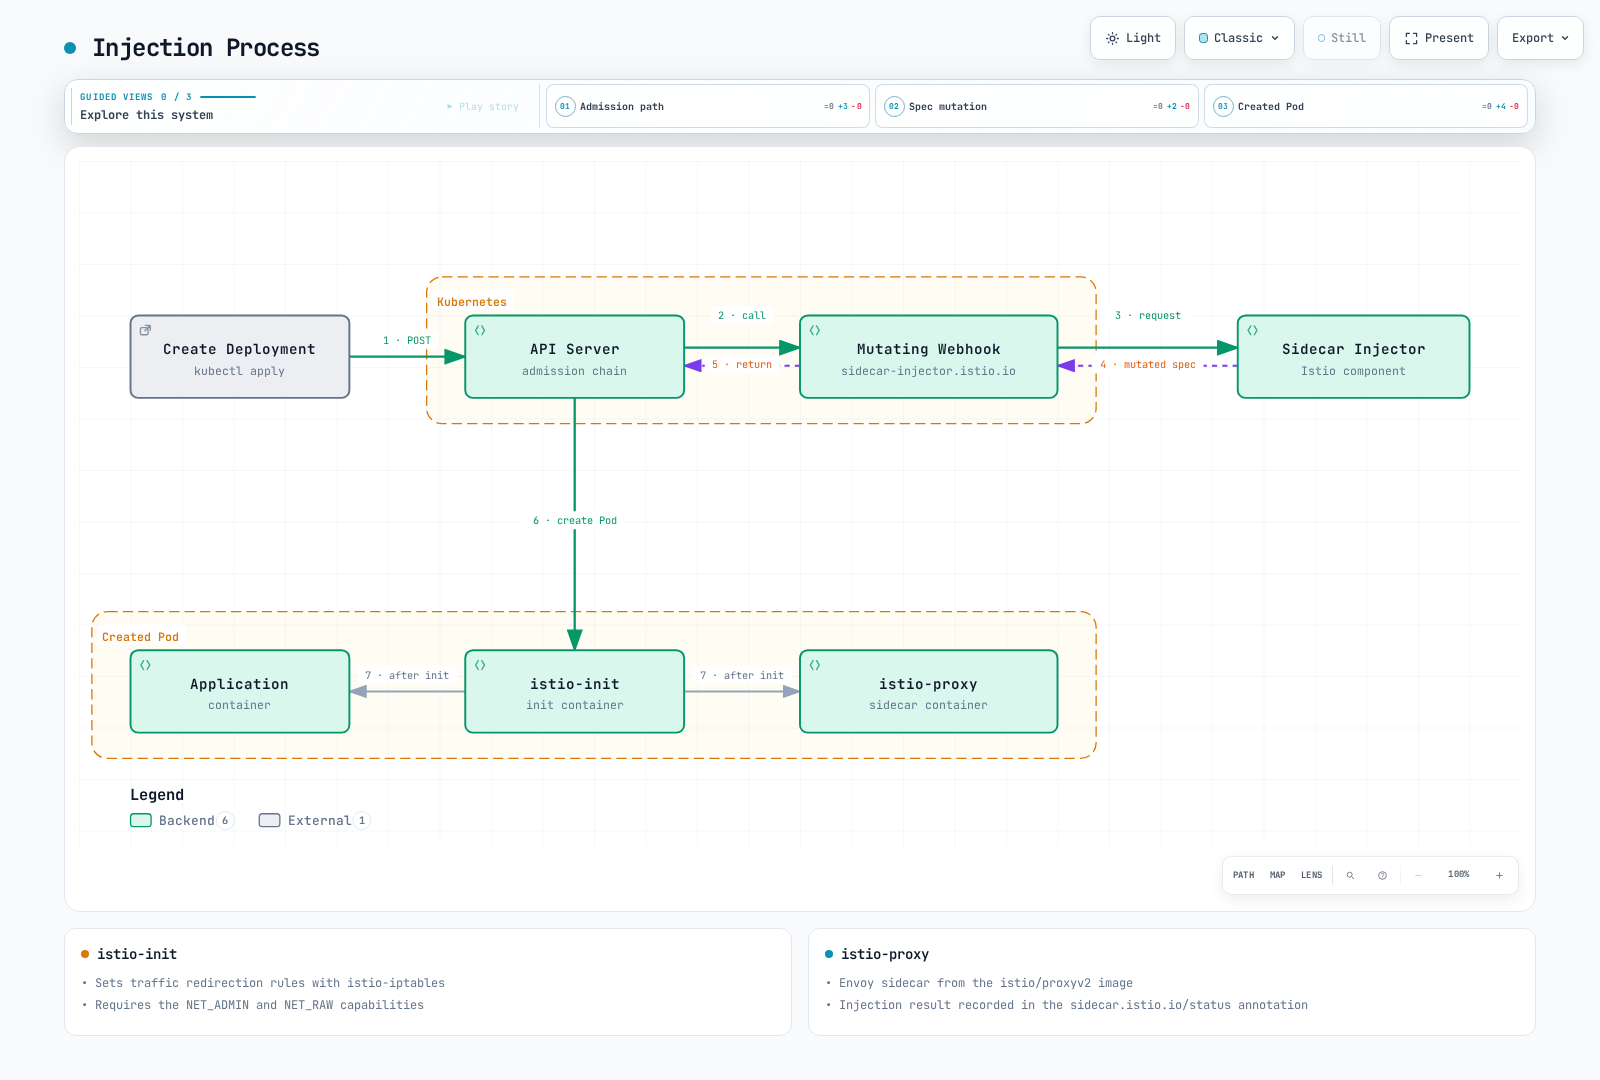
Task: Click the '6 · create Pod' edge label
Action: 575,521
